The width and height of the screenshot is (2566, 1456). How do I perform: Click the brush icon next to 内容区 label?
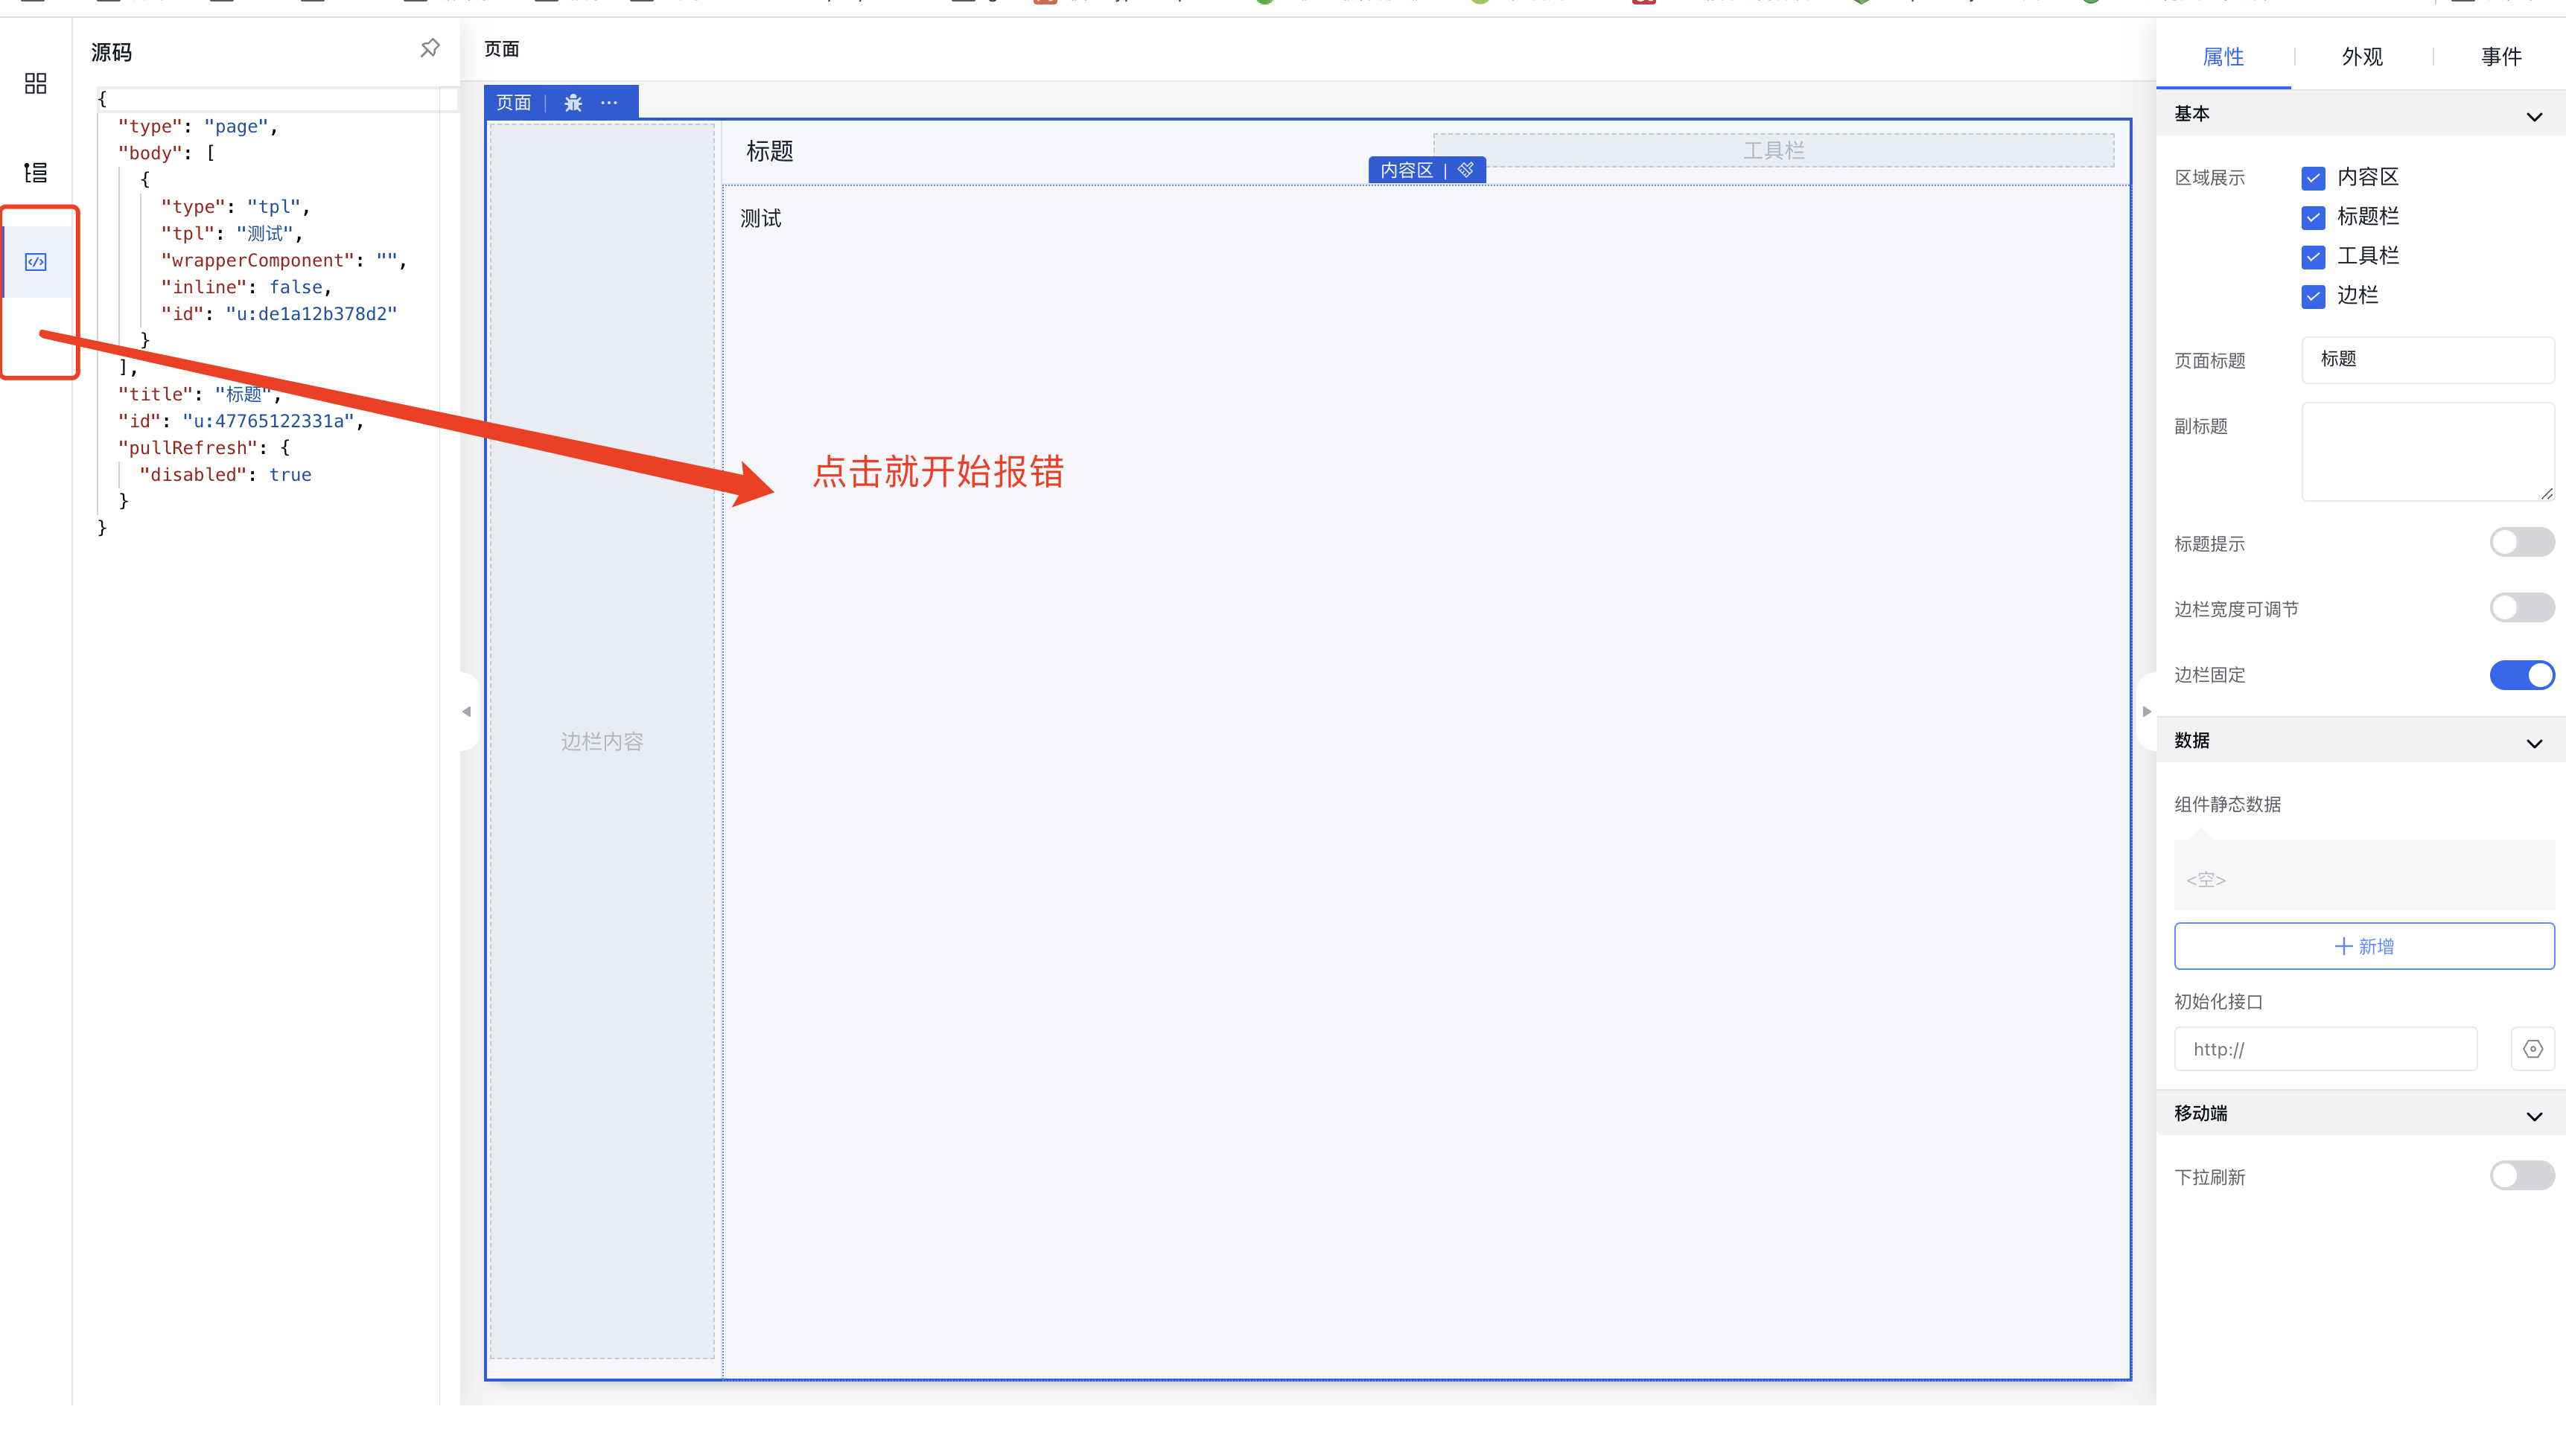click(x=1465, y=169)
